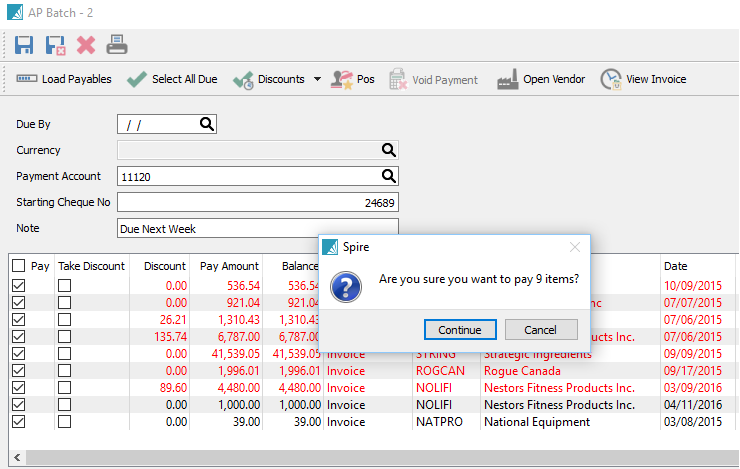Open Payment Account lookup search icon
Screen dimensions: 740x469
pyautogui.click(x=388, y=176)
